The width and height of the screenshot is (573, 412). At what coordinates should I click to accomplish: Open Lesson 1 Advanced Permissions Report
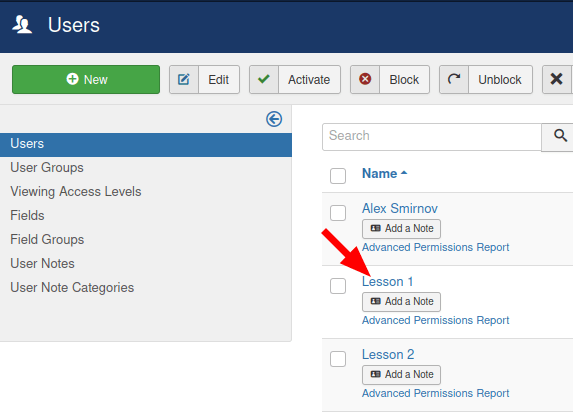tap(435, 321)
